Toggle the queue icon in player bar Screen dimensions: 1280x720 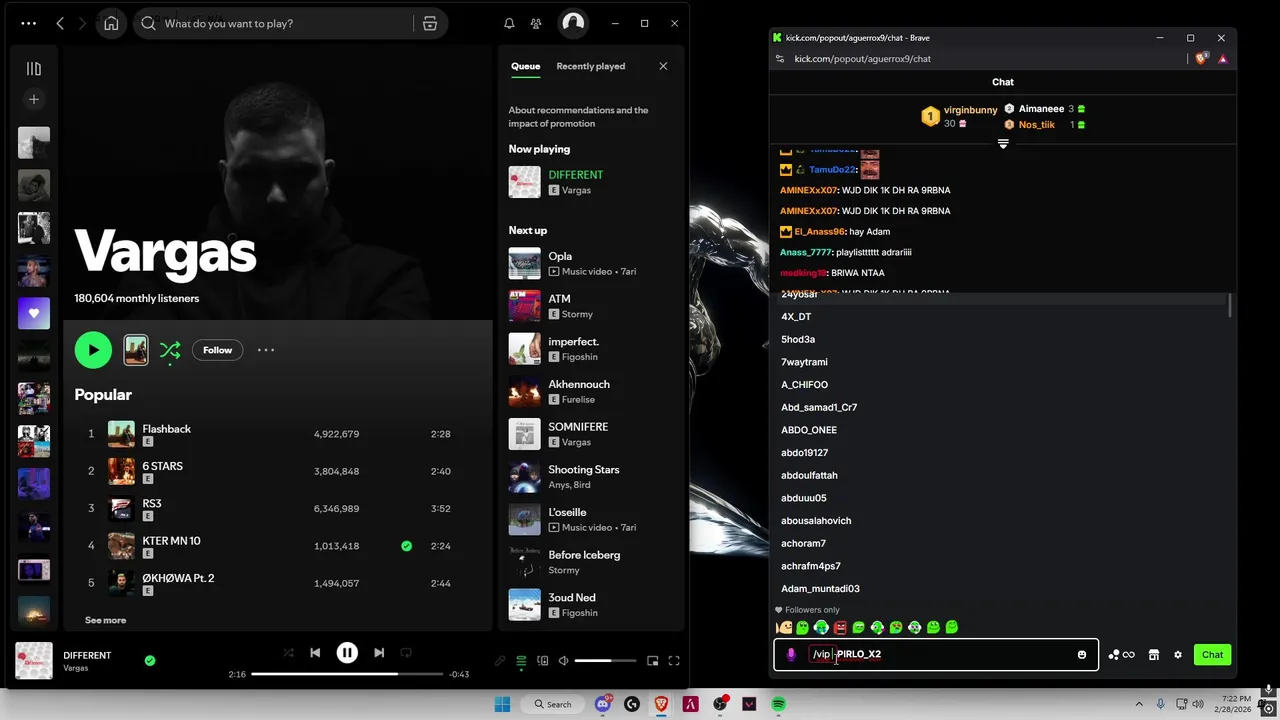(x=521, y=660)
